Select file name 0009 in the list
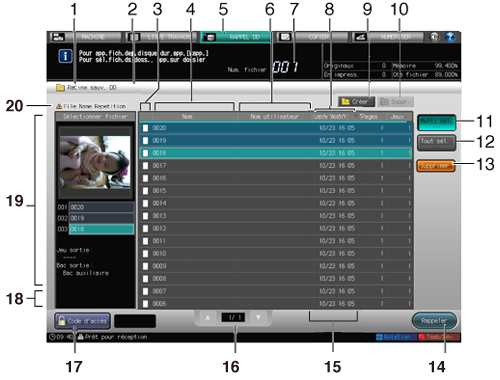The height and width of the screenshot is (380, 500). [159, 266]
